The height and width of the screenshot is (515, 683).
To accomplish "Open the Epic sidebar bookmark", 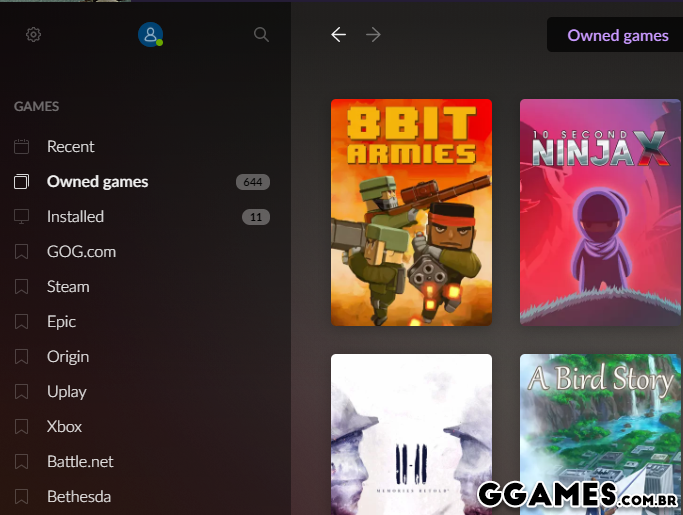I will pos(61,322).
